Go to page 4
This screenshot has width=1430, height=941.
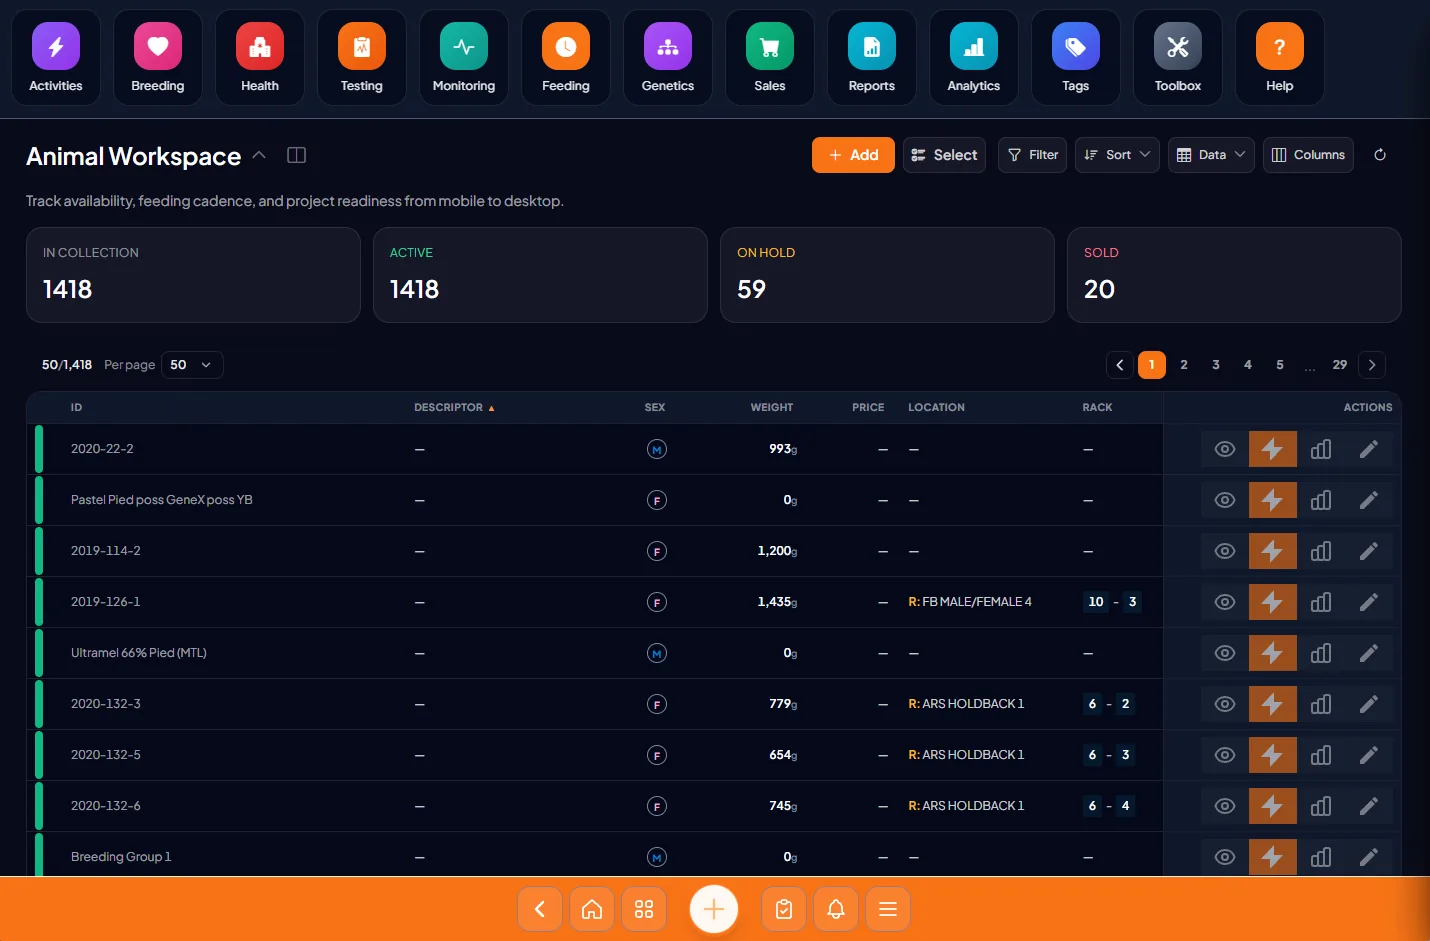click(x=1248, y=365)
